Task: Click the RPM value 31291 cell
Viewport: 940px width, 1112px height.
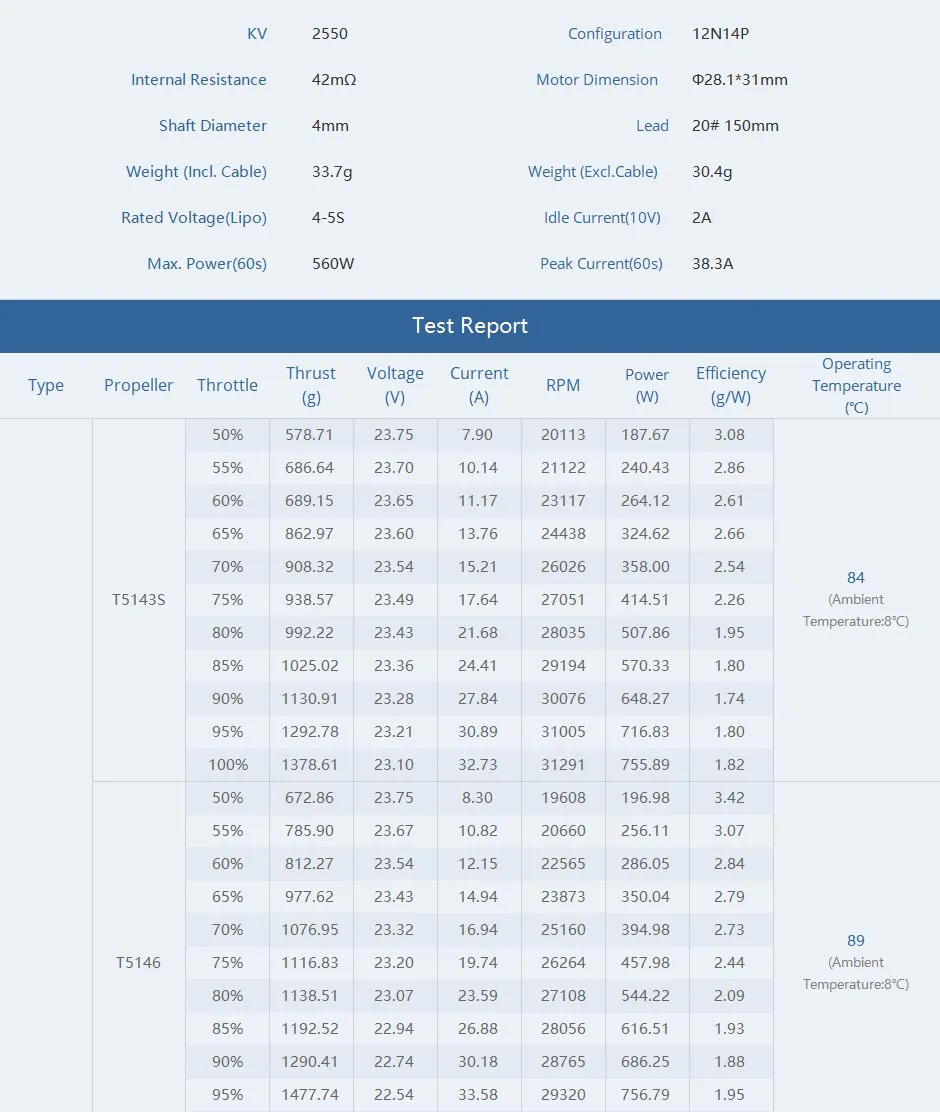Action: point(563,764)
